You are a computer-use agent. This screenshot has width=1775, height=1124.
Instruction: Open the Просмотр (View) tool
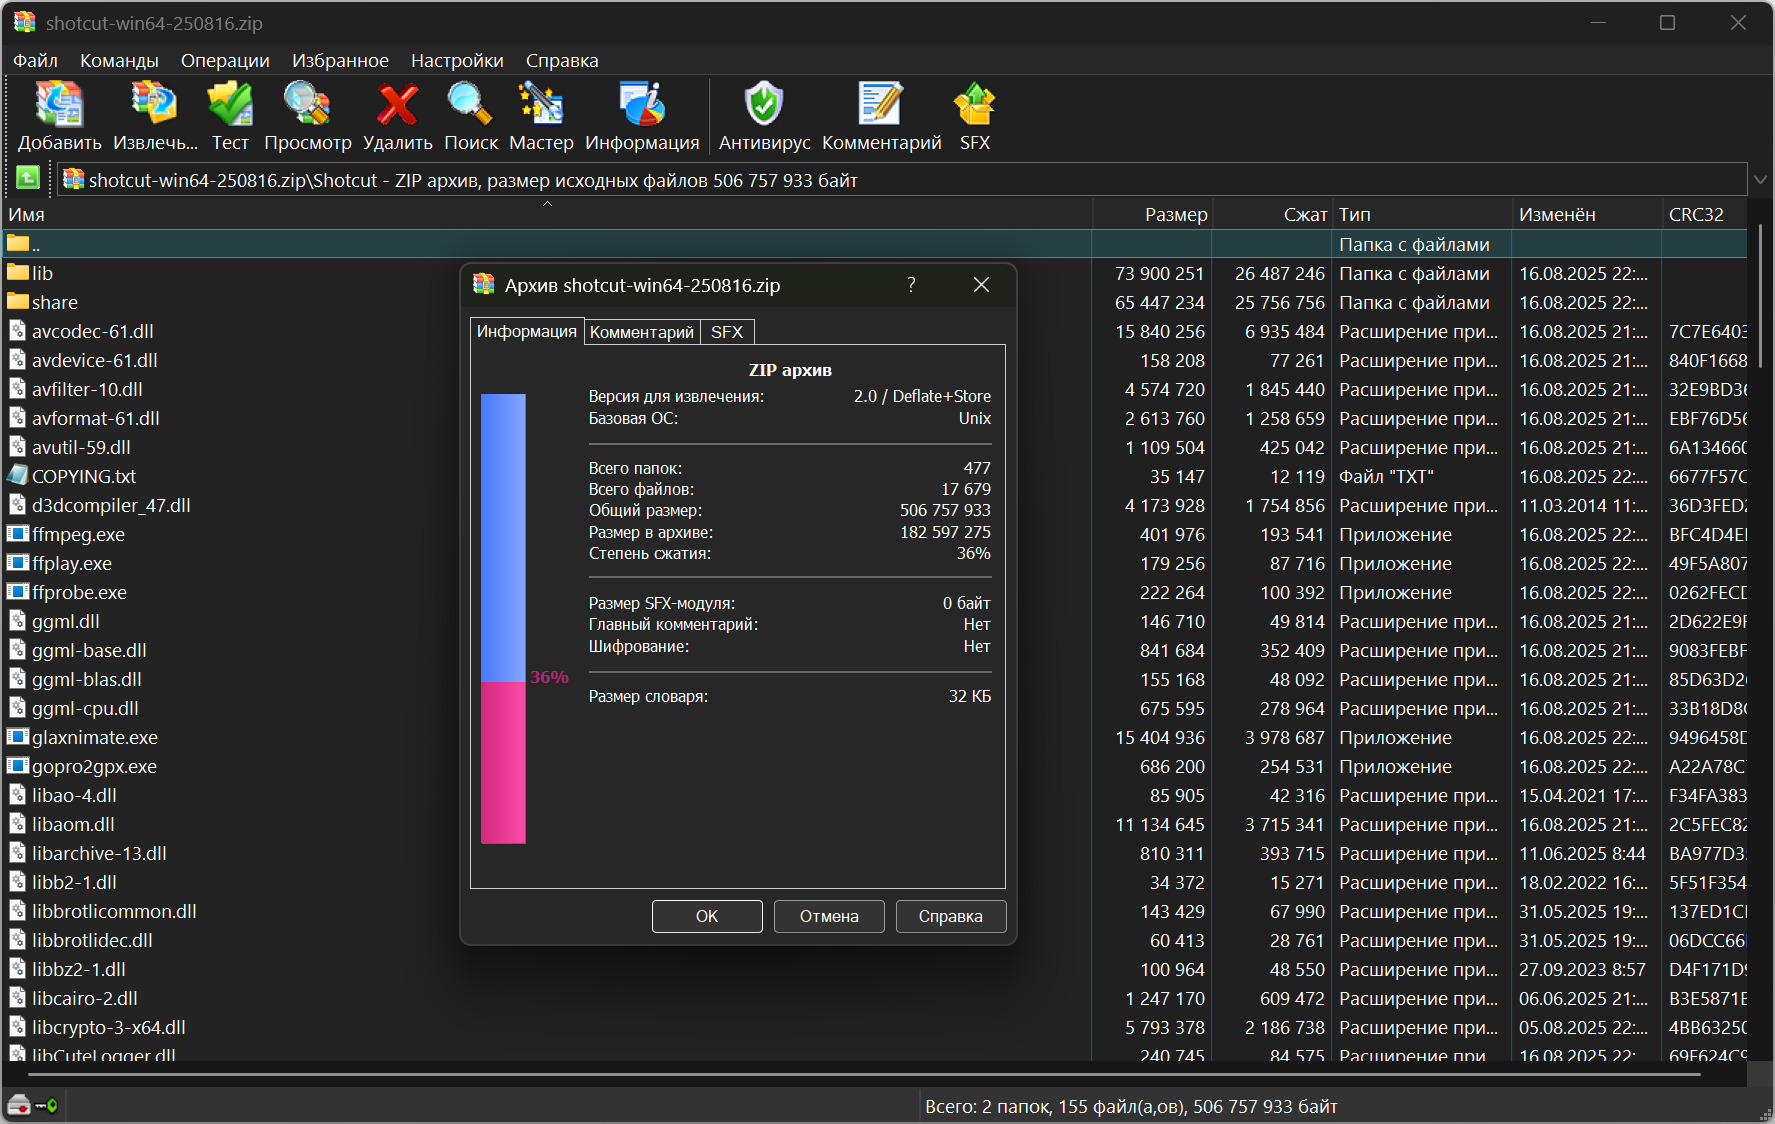click(x=307, y=116)
